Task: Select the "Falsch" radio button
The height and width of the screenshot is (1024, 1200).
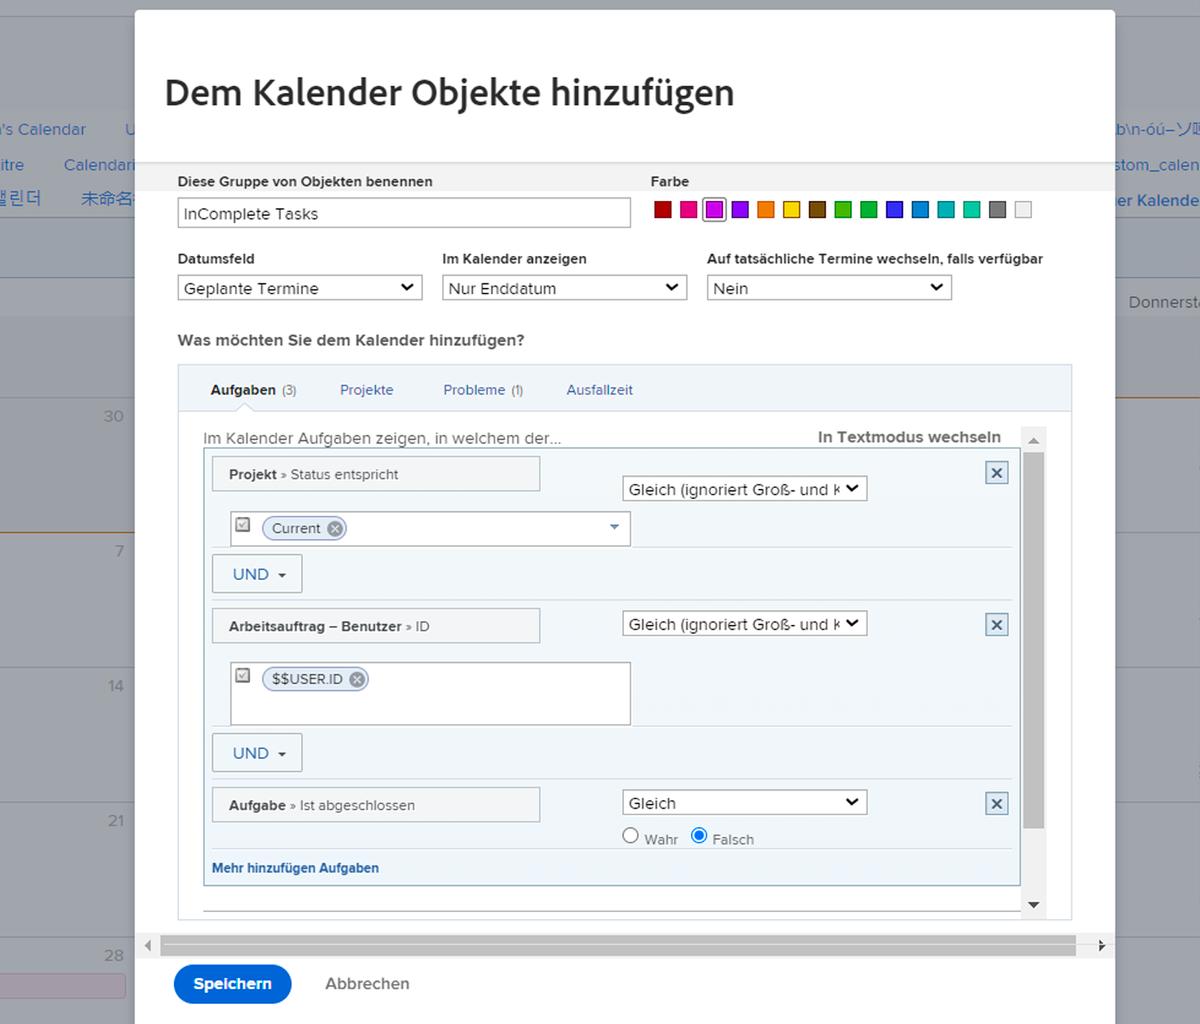Action: click(699, 835)
